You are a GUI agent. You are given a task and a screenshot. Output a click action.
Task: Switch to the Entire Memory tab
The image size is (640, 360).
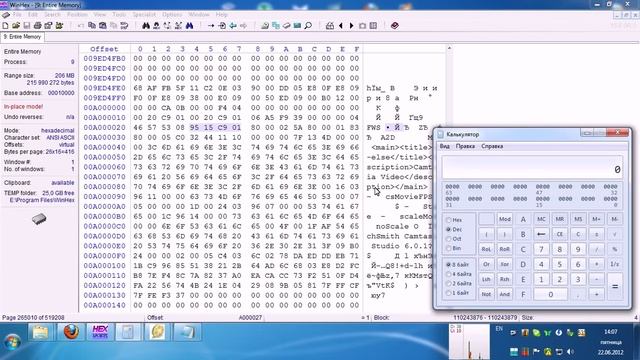point(22,37)
